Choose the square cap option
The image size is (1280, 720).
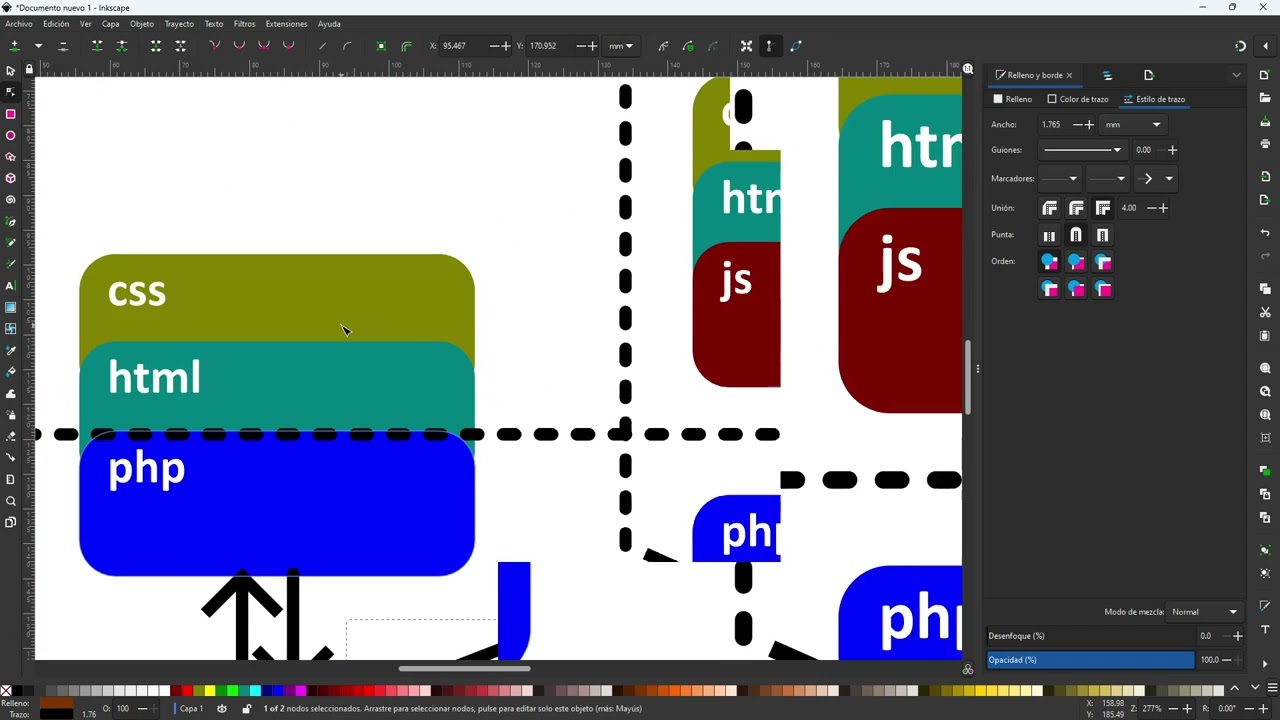(1103, 235)
